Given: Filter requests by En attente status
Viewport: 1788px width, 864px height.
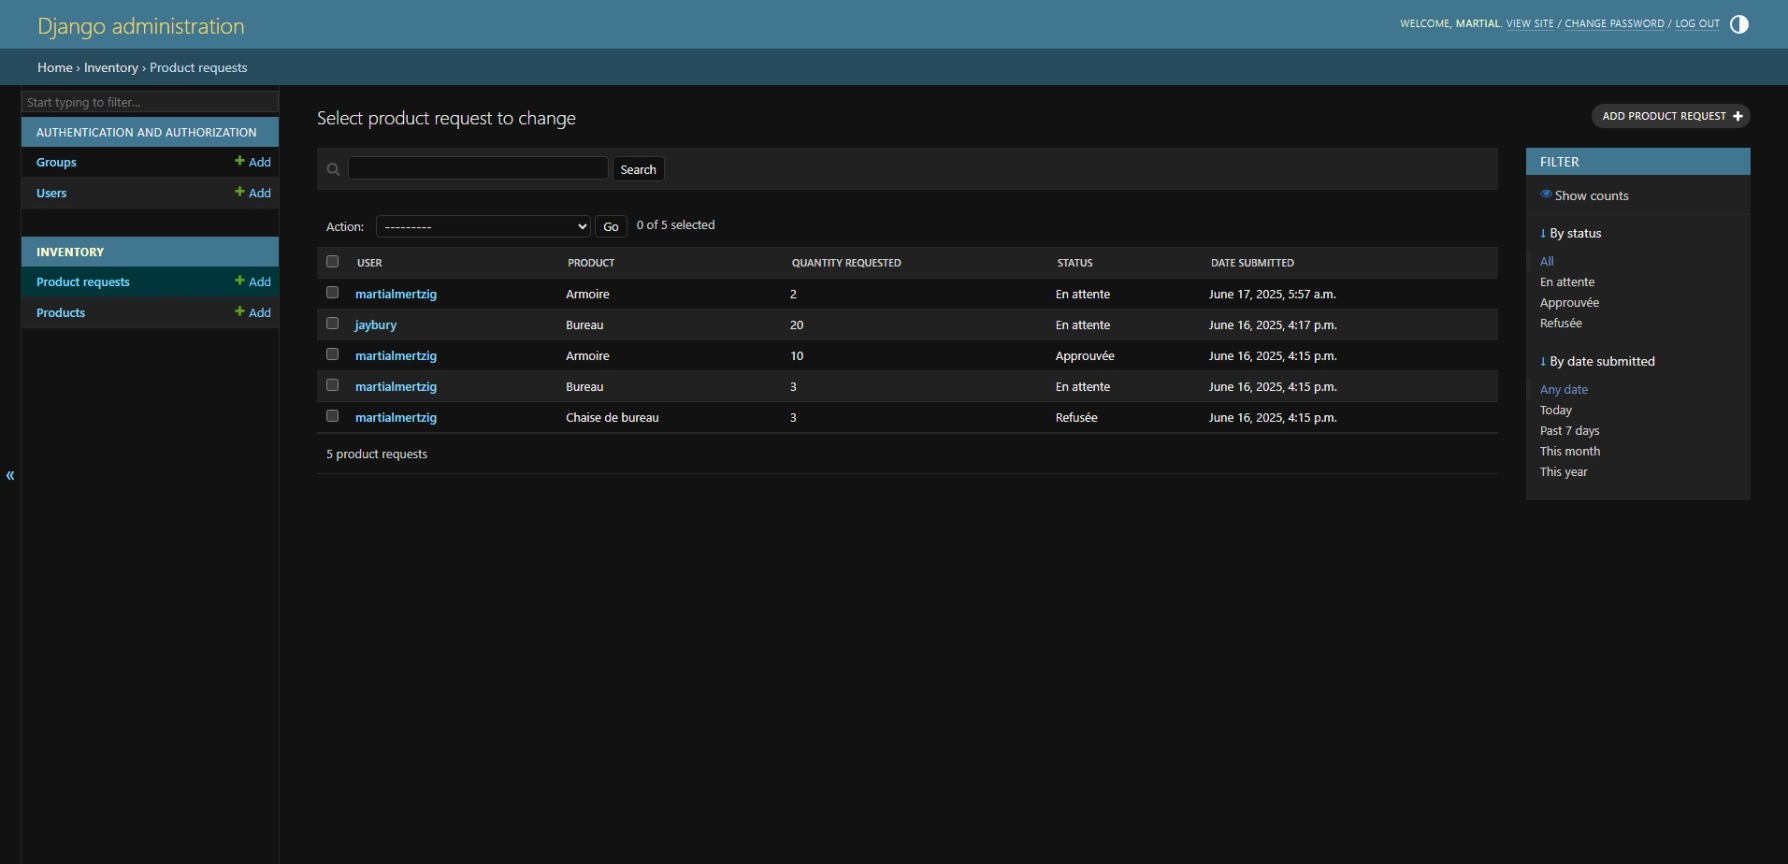Looking at the screenshot, I should [x=1567, y=282].
